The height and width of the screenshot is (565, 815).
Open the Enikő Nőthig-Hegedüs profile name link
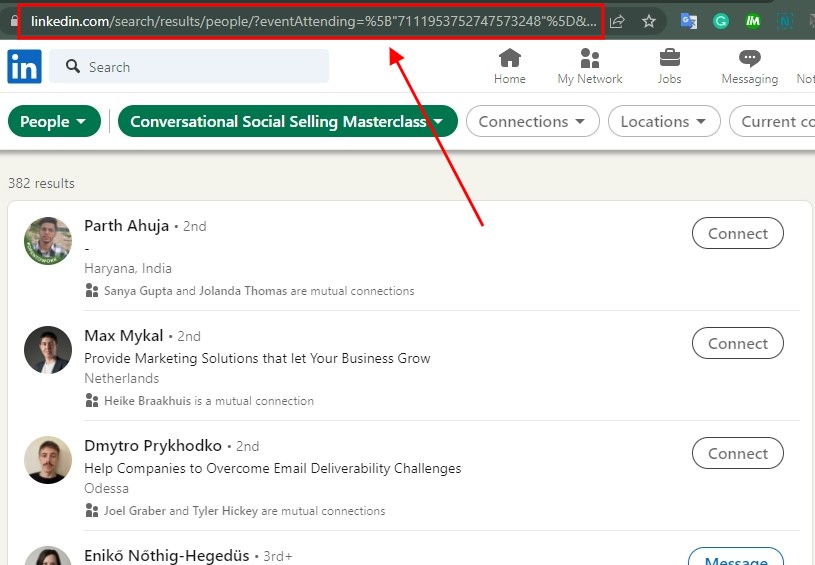167,556
